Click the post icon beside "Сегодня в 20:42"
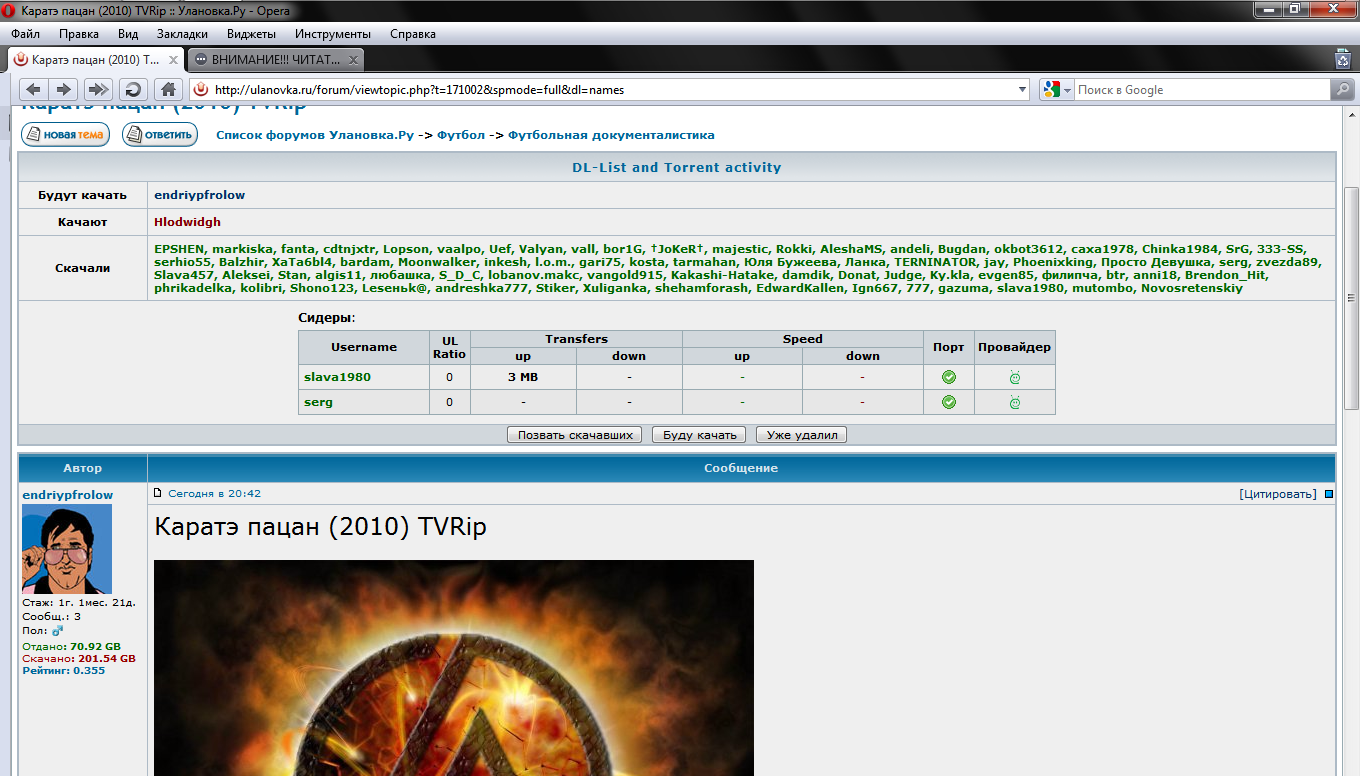 [158, 493]
